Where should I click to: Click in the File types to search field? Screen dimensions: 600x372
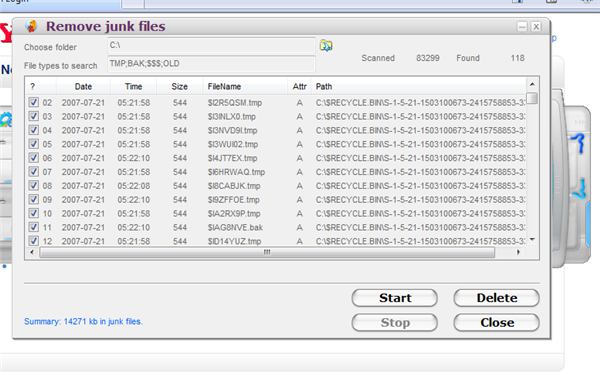(211, 64)
